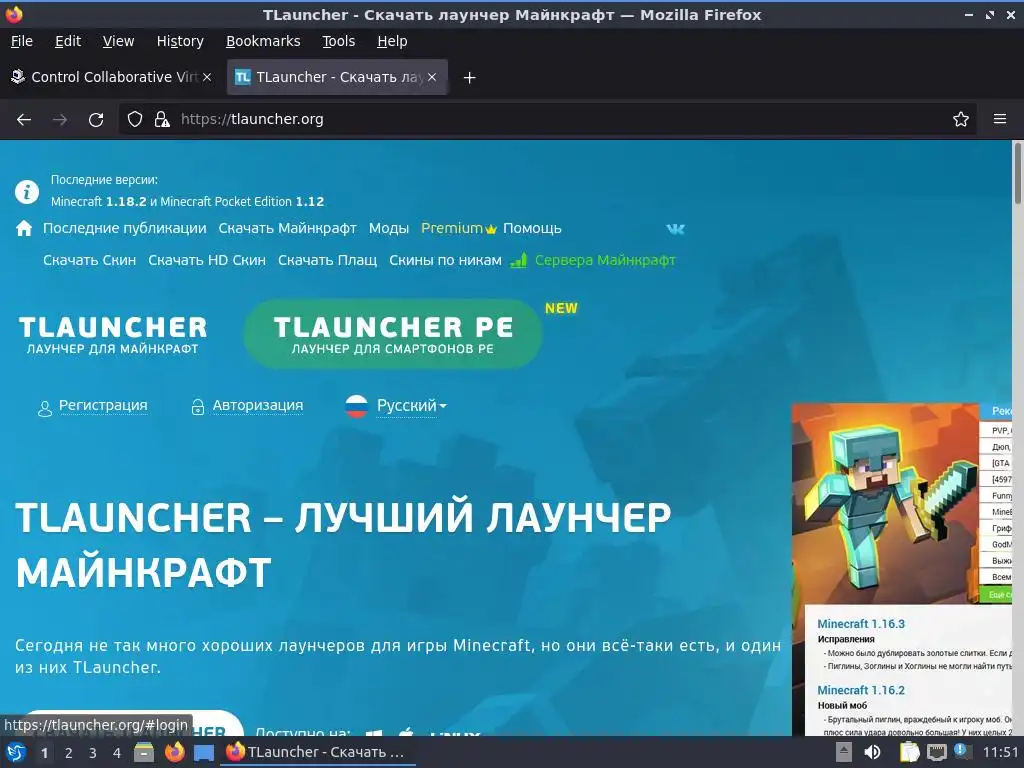Click the page vertical scrollbar thumb
1024x768 pixels.
(x=1017, y=173)
